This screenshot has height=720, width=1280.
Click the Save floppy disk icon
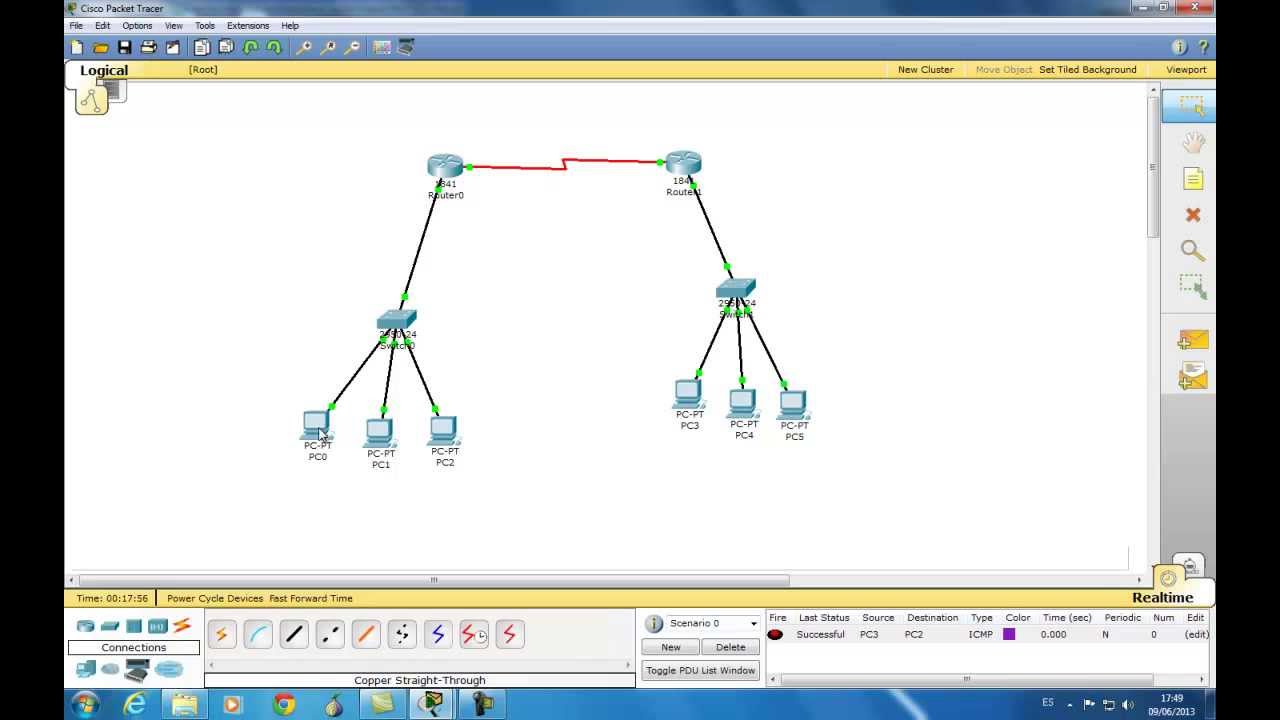point(125,47)
